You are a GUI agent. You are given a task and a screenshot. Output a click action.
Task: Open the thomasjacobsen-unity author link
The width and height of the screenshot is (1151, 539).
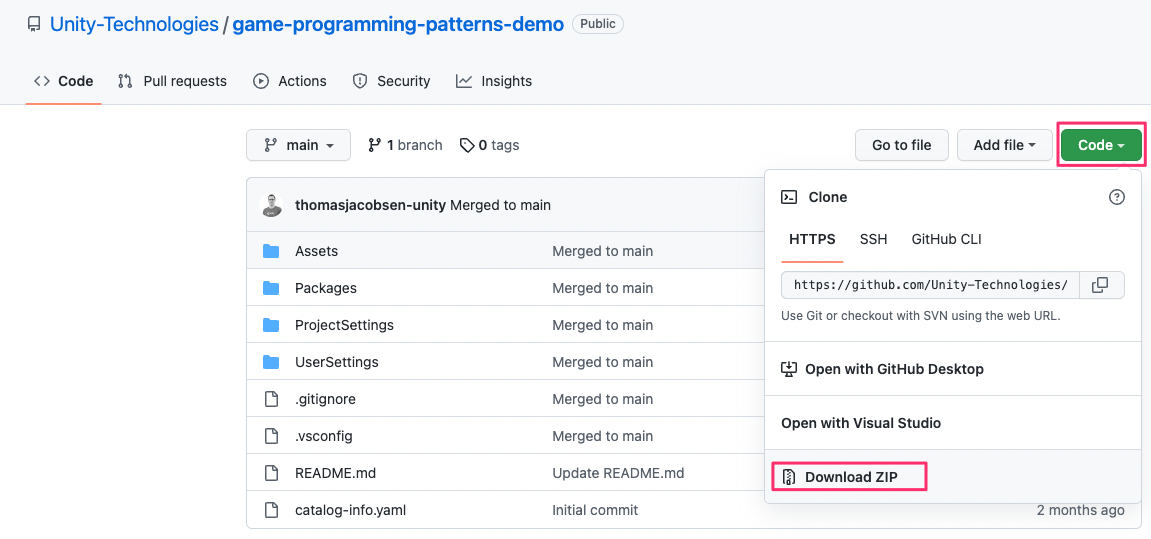pos(370,206)
